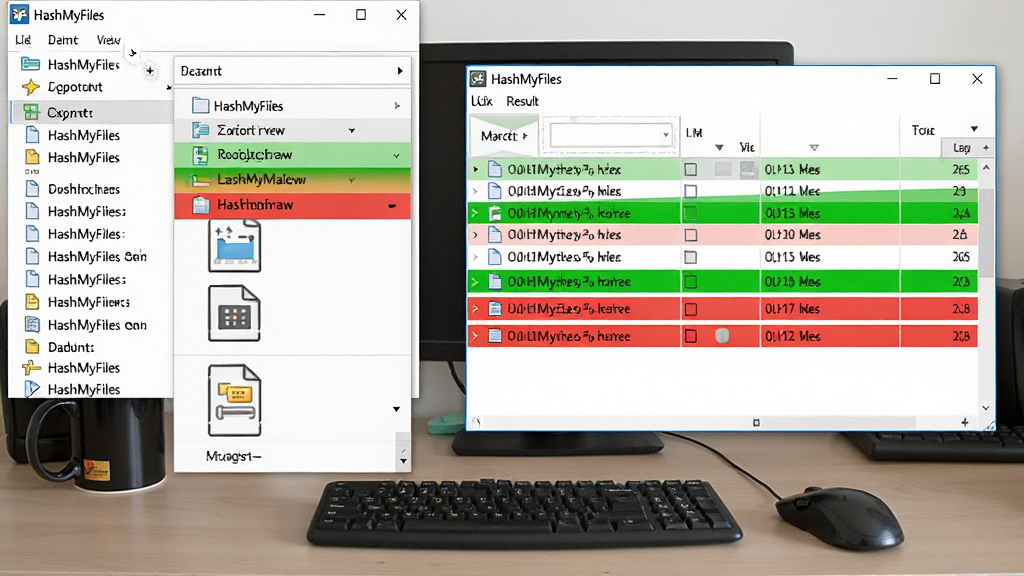
Task: Click the Vie column header
Action: point(747,148)
